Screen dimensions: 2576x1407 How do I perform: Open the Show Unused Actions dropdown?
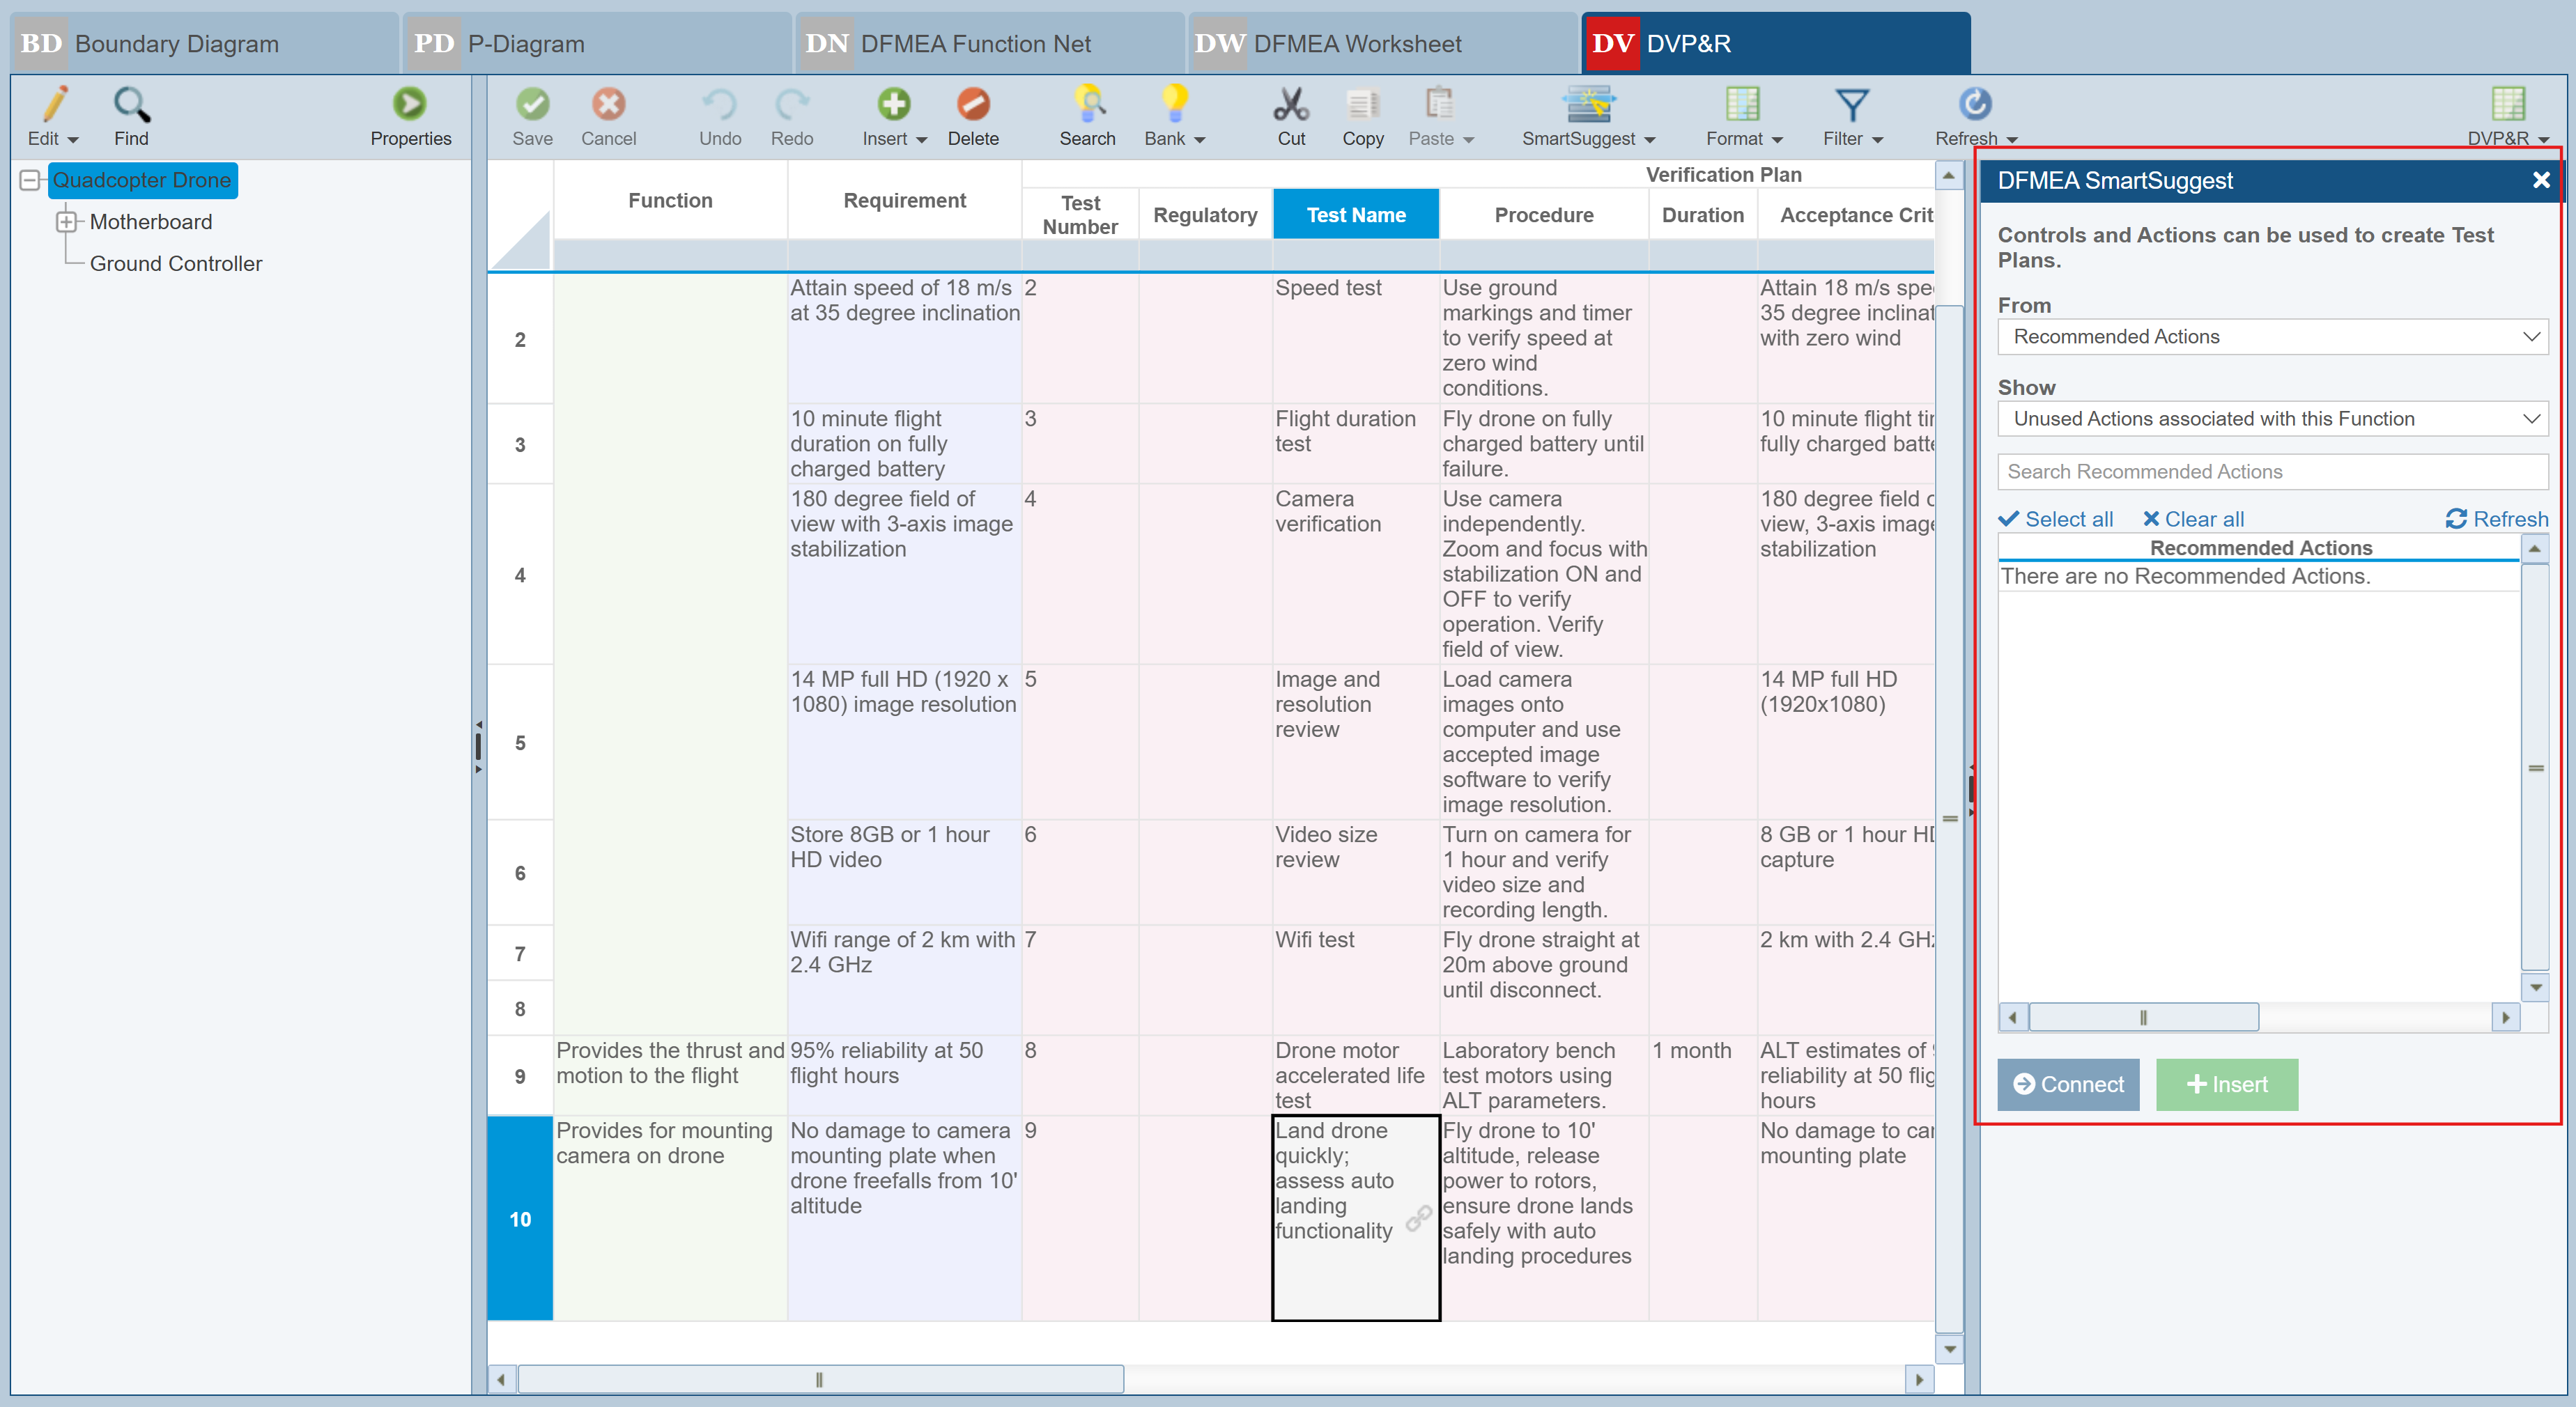(2271, 419)
